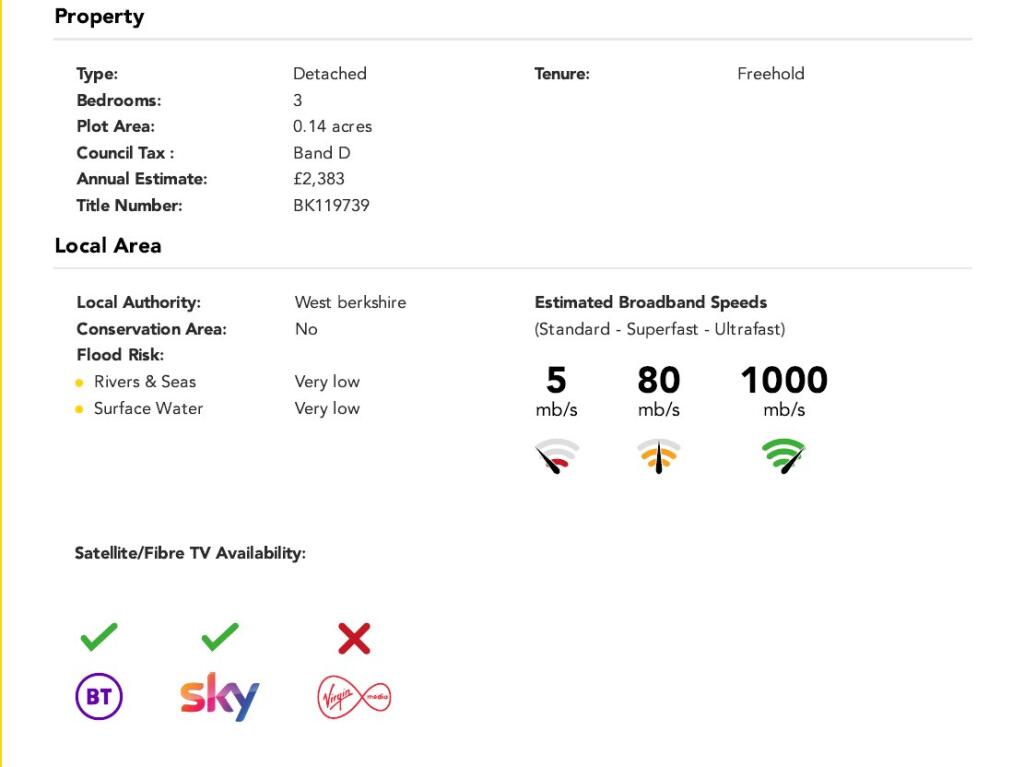
Task: Click the Property section heading
Action: pos(99,17)
